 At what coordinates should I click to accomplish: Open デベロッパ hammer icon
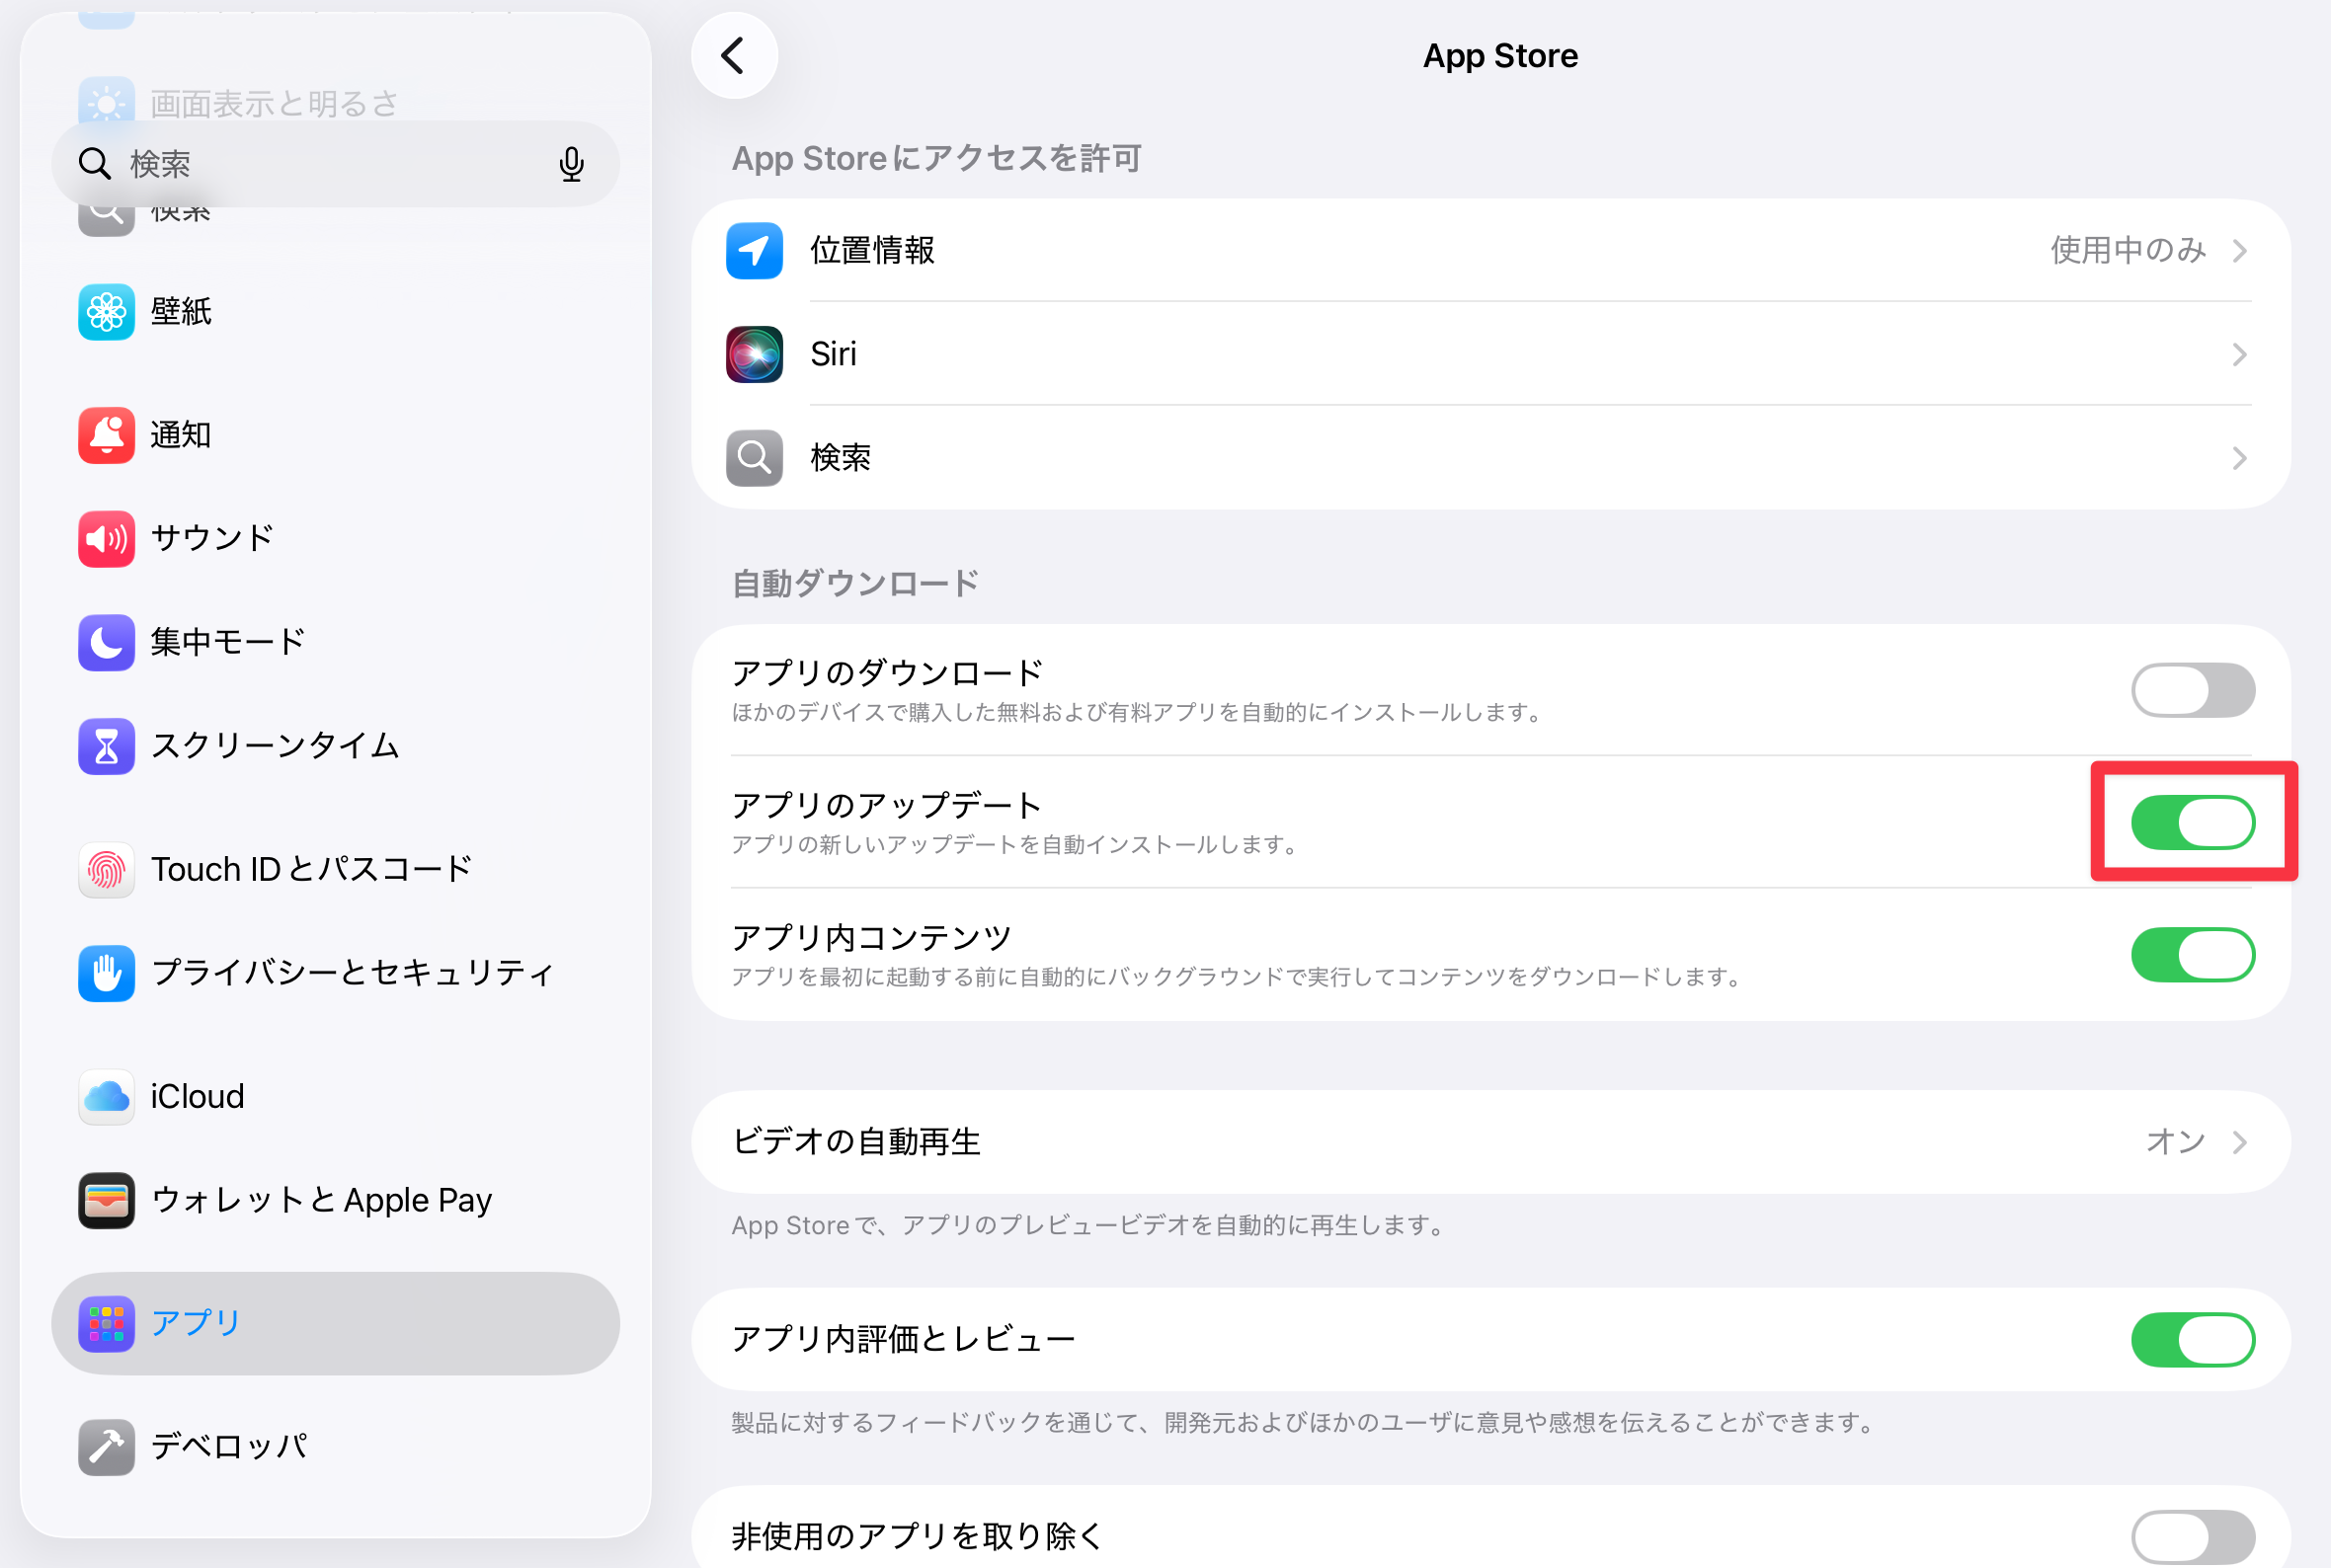pos(107,1447)
